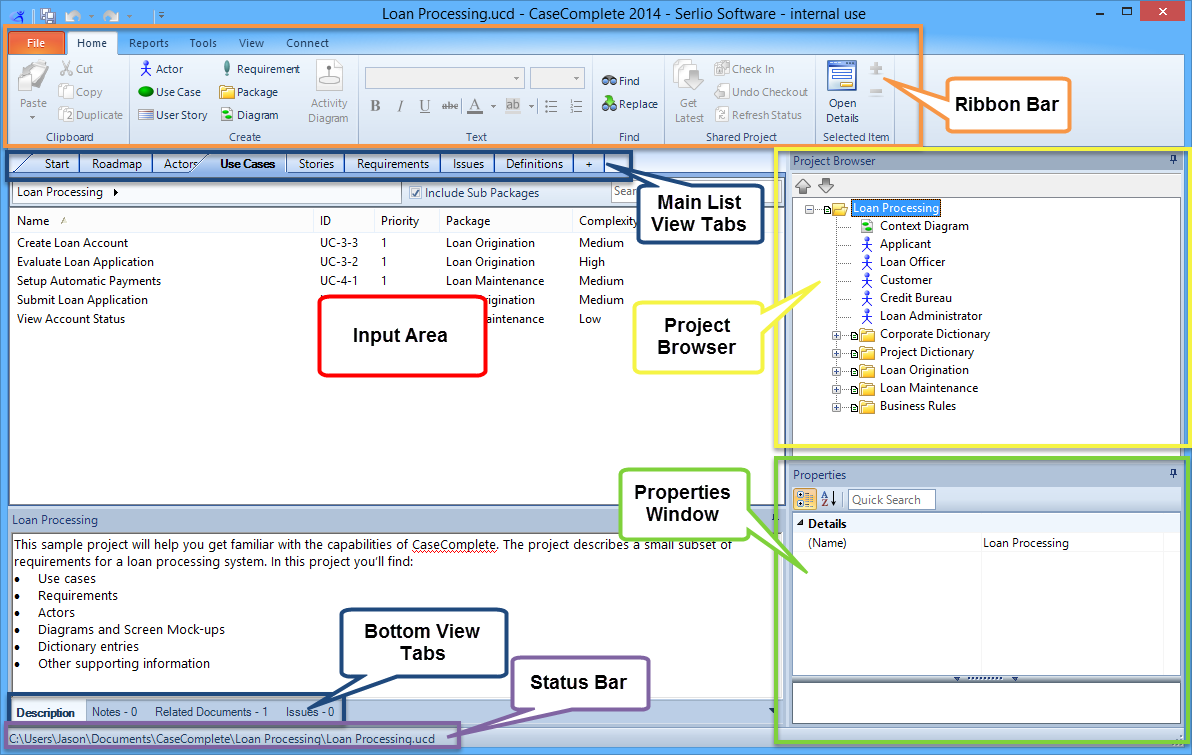Select the Create Loan Account use case
The width and height of the screenshot is (1192, 755).
pyautogui.click(x=72, y=243)
